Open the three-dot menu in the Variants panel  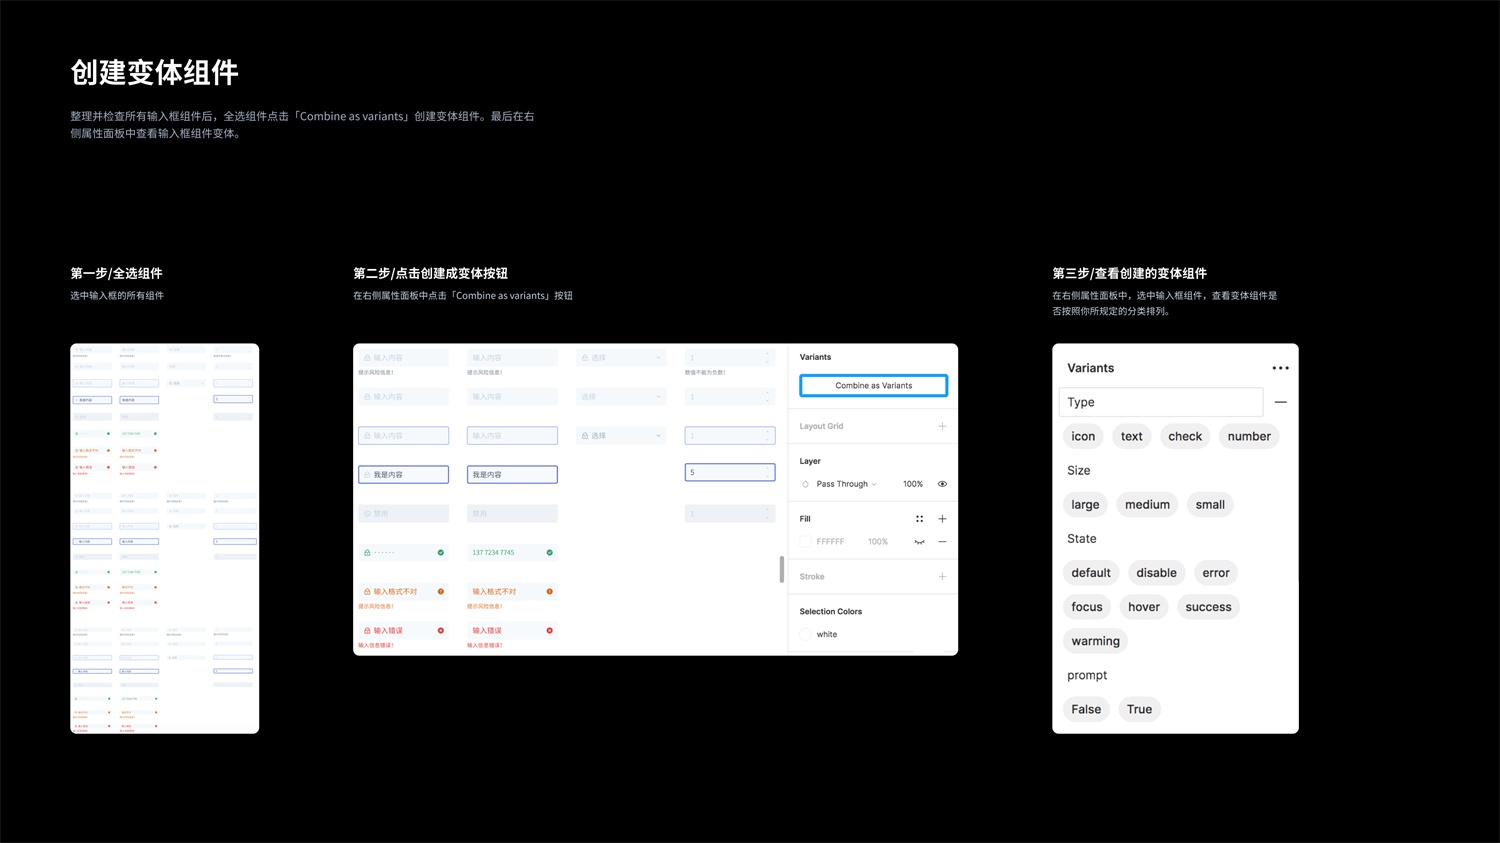(1280, 368)
